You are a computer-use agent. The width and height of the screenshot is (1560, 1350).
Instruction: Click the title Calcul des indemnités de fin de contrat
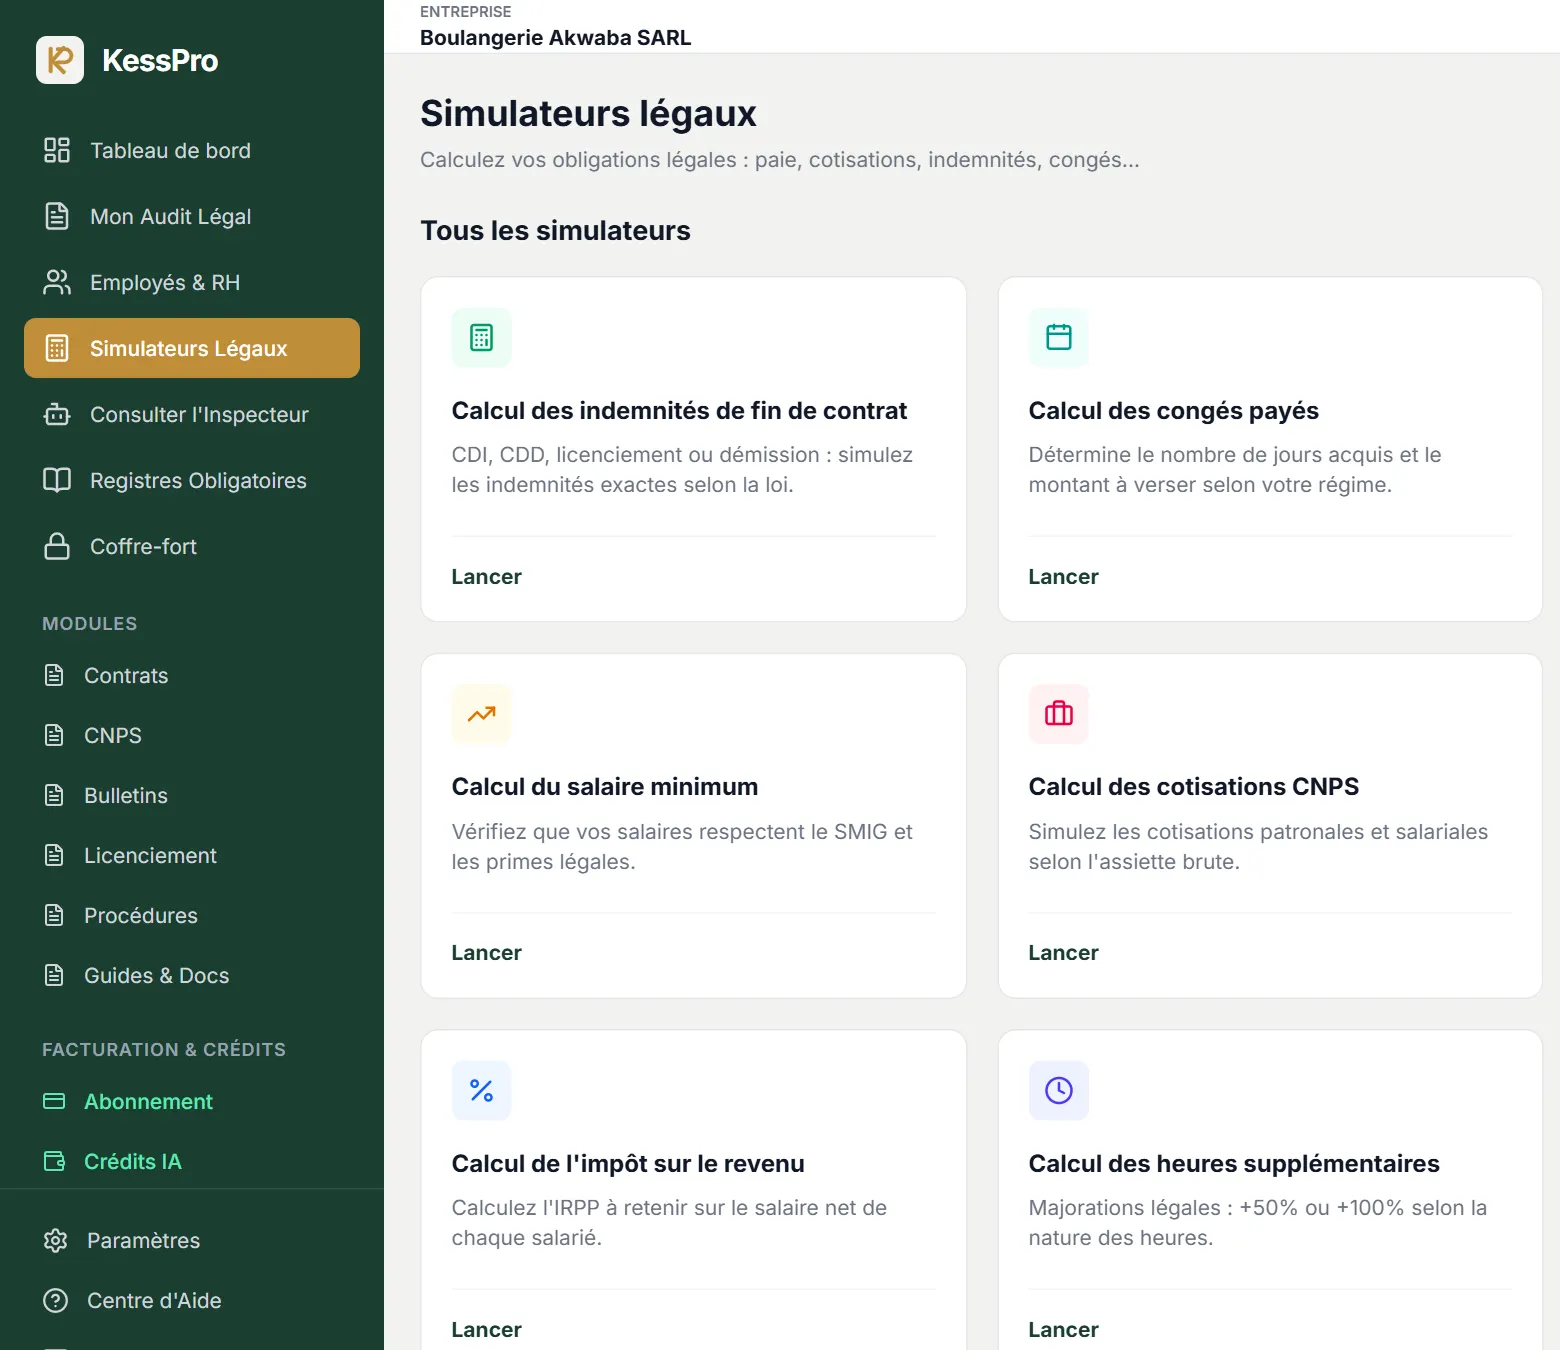679,411
